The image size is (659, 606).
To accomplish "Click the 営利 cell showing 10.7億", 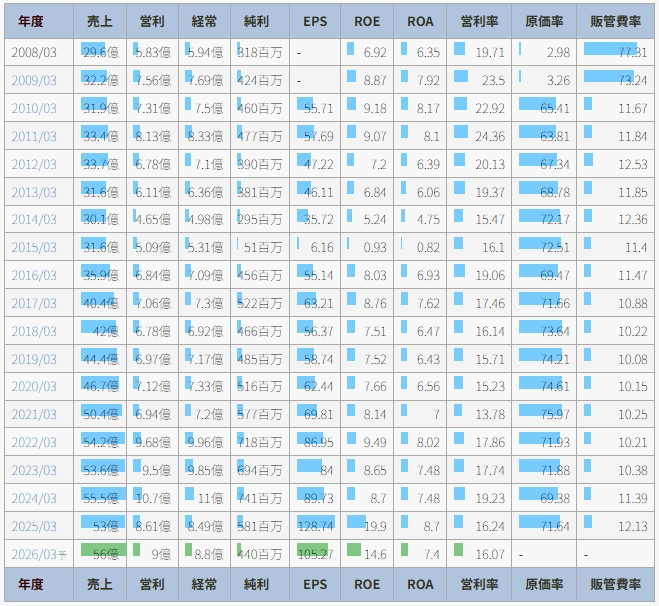I will tap(152, 498).
